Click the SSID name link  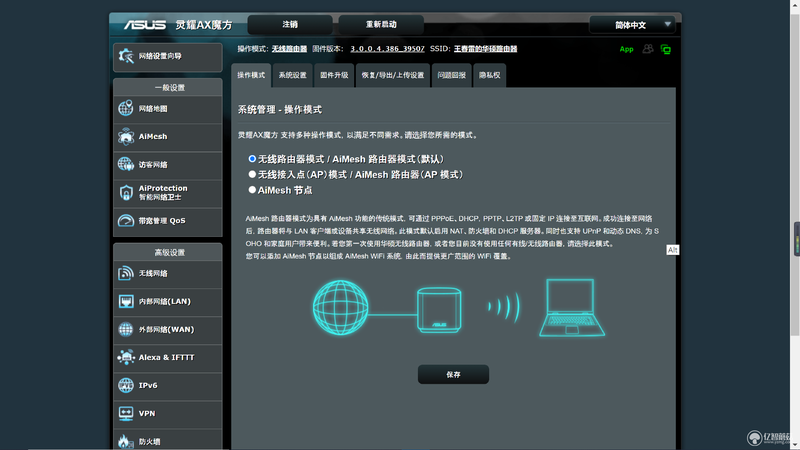(485, 49)
